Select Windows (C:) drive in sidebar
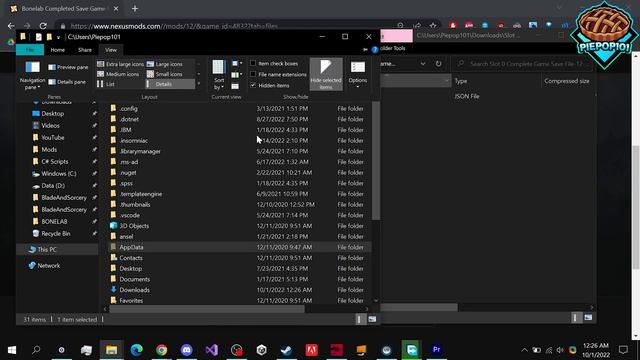 (59, 173)
